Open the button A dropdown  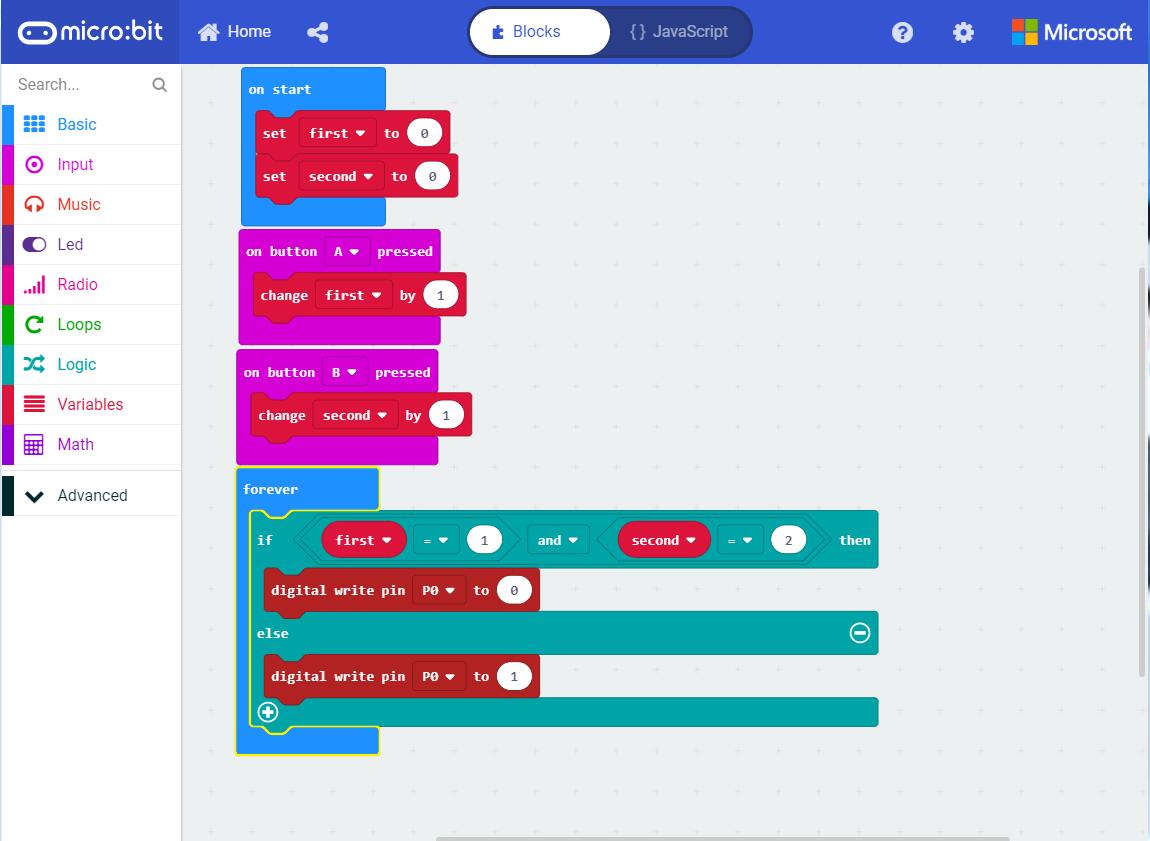pyautogui.click(x=344, y=251)
